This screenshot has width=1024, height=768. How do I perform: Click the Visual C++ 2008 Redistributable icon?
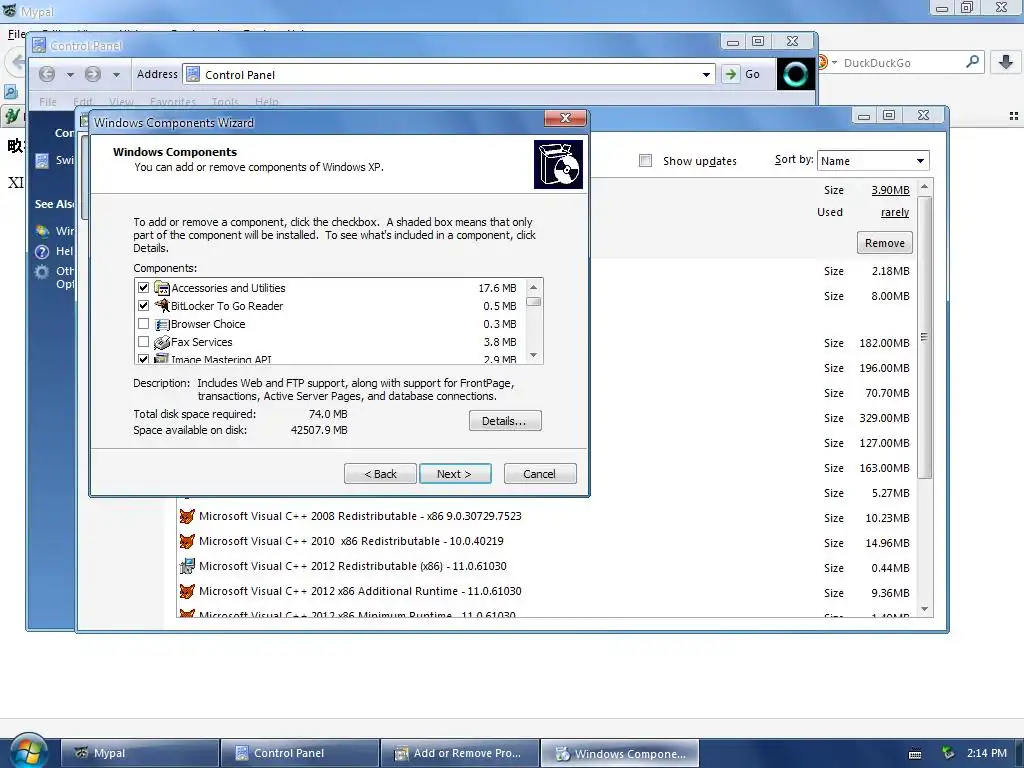(x=187, y=516)
